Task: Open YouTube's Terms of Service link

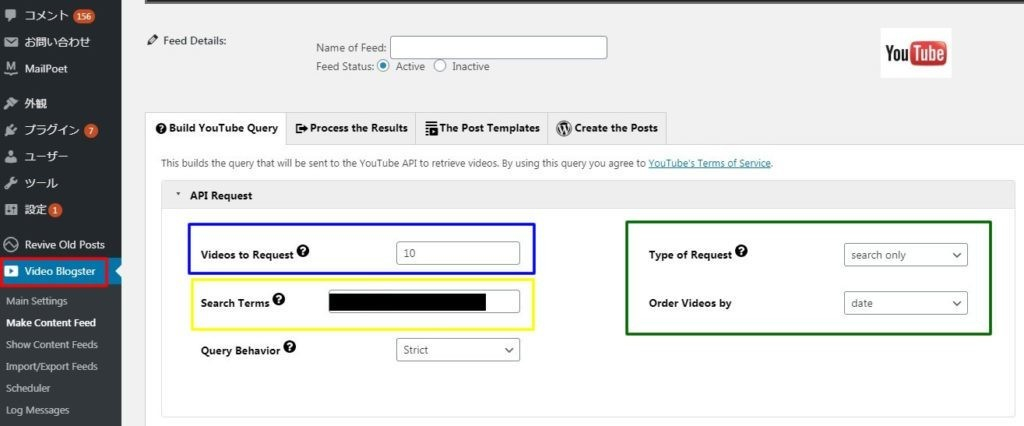Action: tap(709, 162)
